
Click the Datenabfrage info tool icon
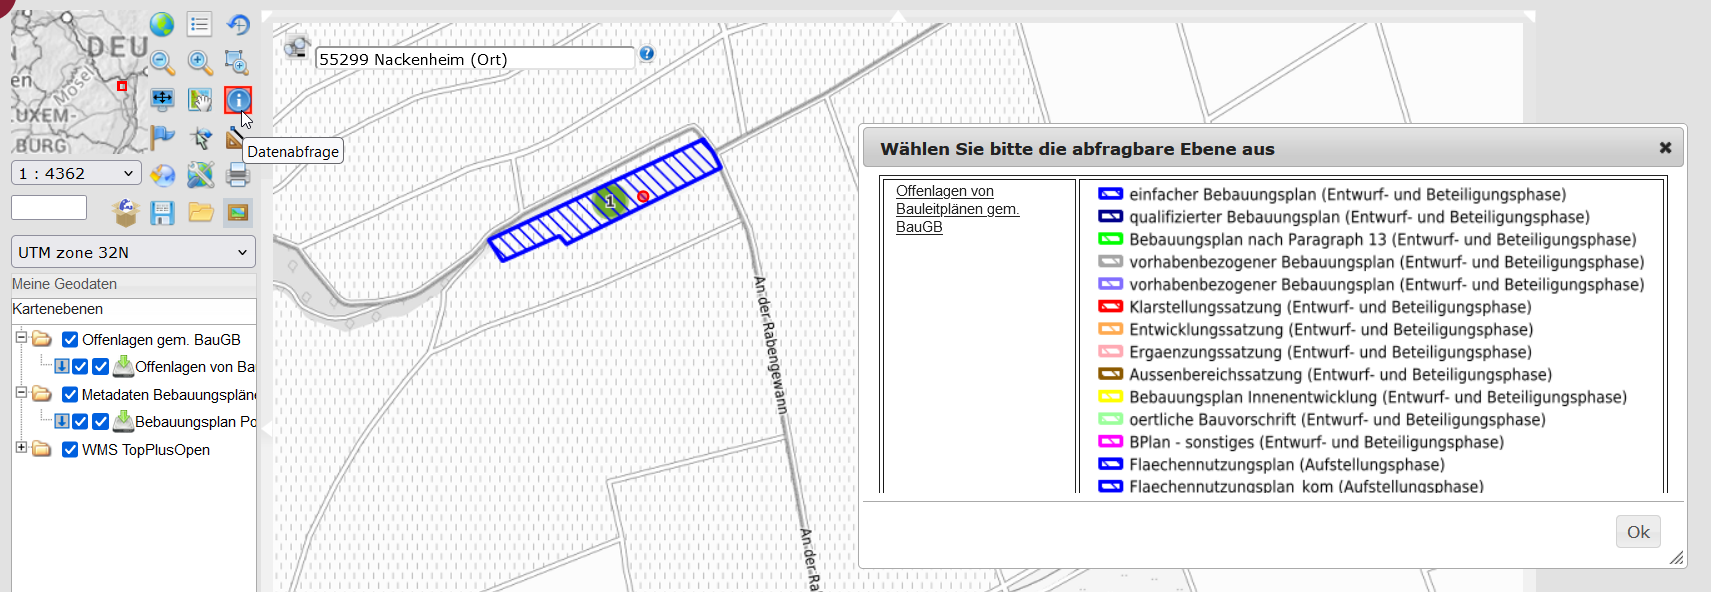[x=238, y=100]
